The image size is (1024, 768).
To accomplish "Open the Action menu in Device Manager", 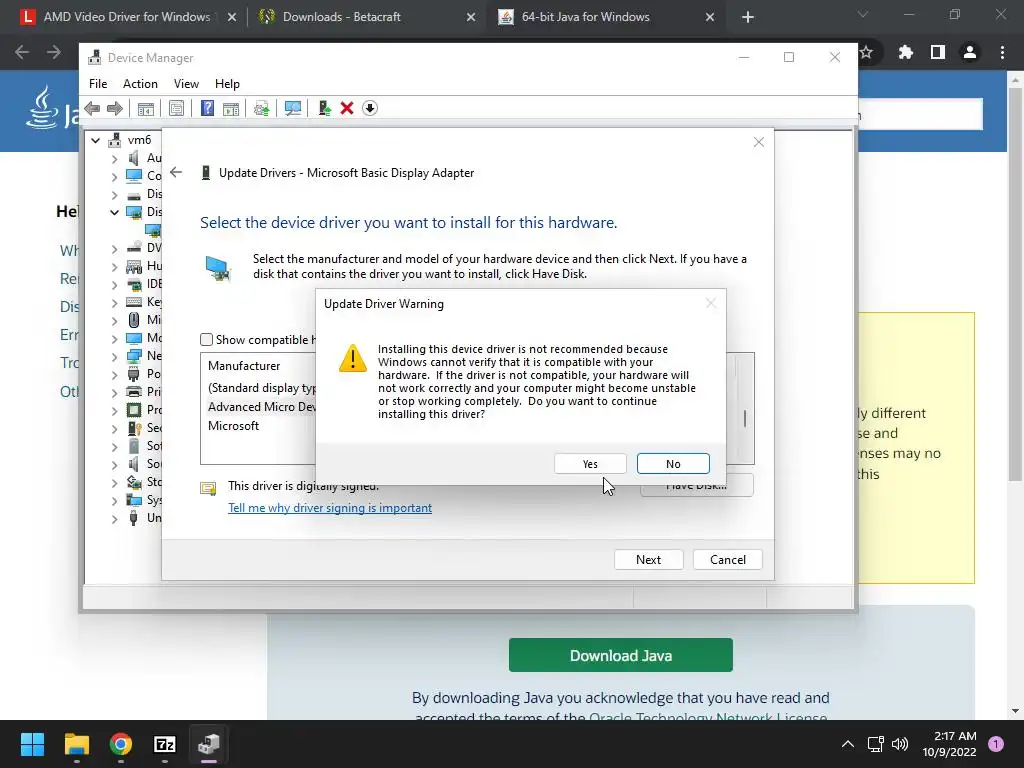I will click(x=140, y=84).
